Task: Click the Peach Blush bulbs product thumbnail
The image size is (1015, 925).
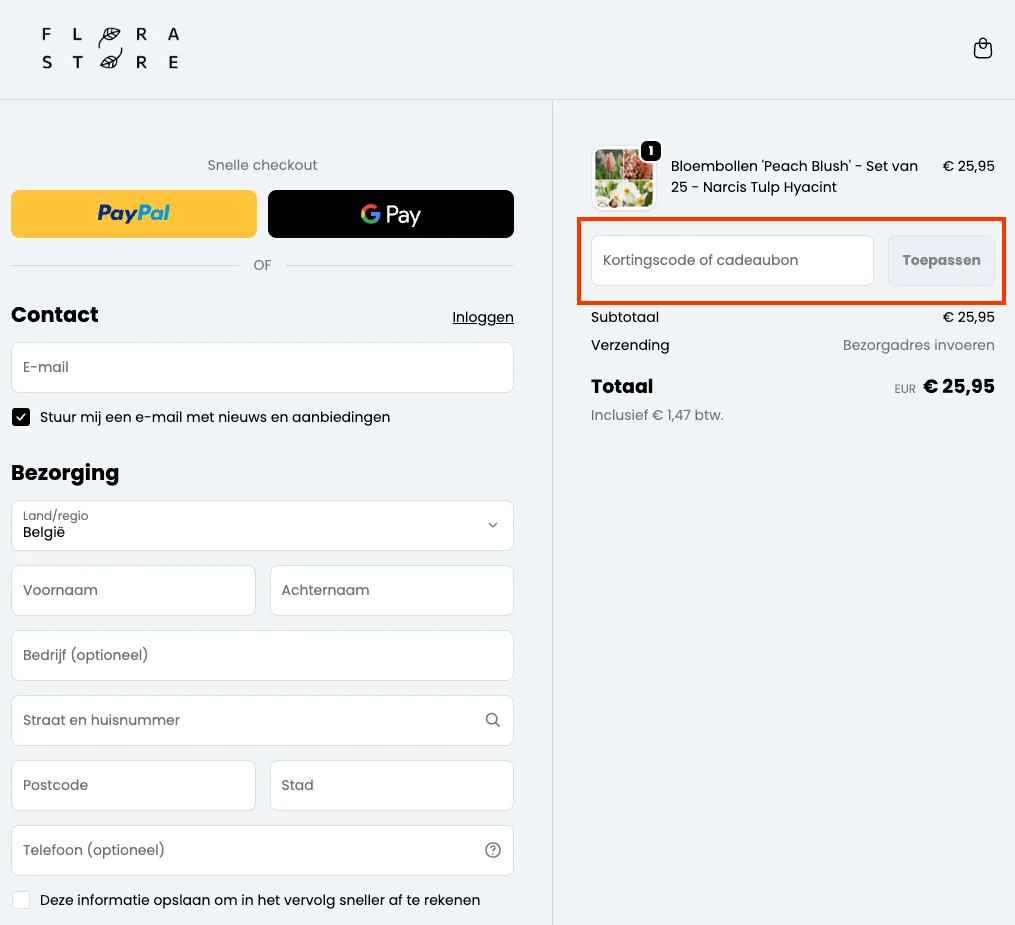Action: (x=623, y=178)
